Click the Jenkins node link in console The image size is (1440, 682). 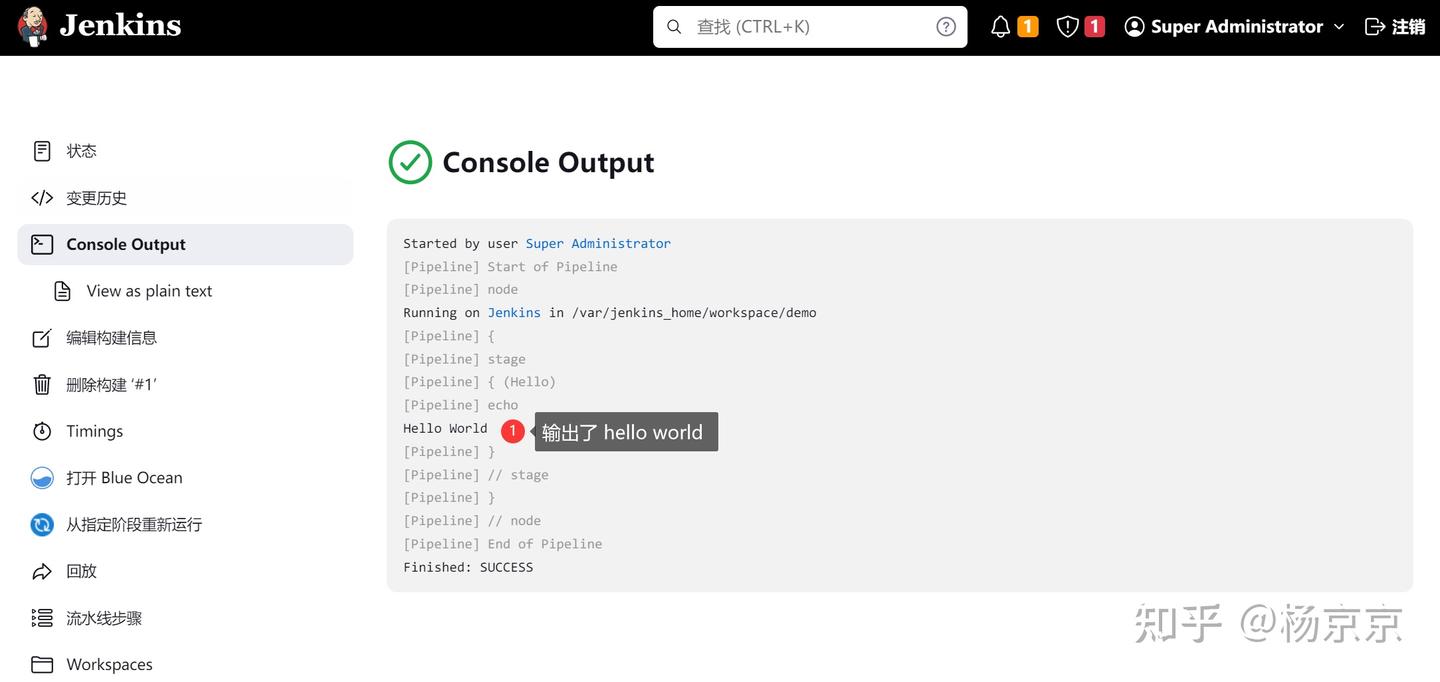[x=514, y=312]
